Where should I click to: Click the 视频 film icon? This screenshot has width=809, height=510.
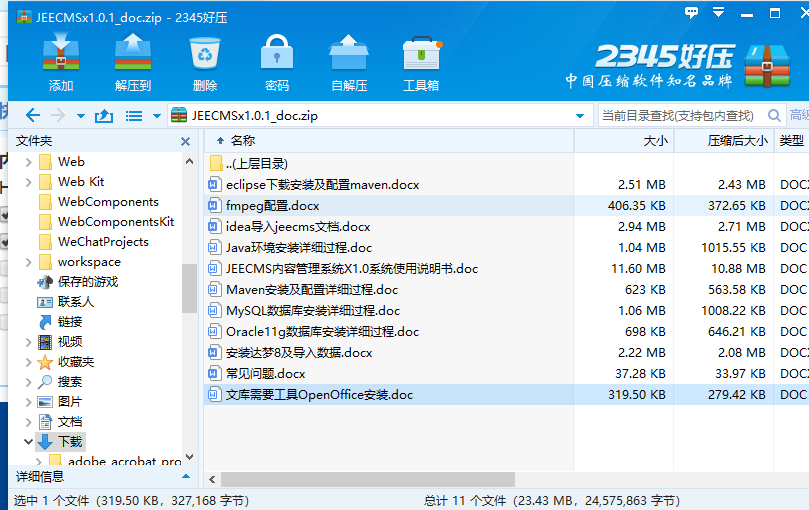45,342
